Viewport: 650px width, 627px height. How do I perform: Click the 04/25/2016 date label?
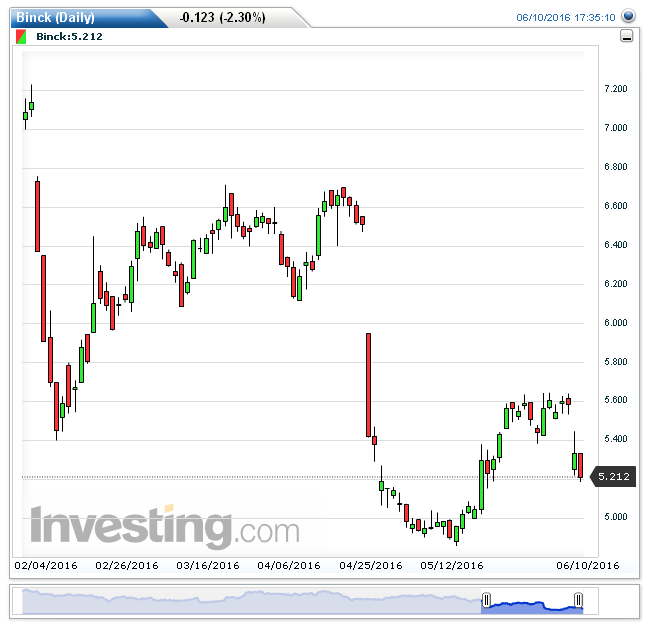371,565
